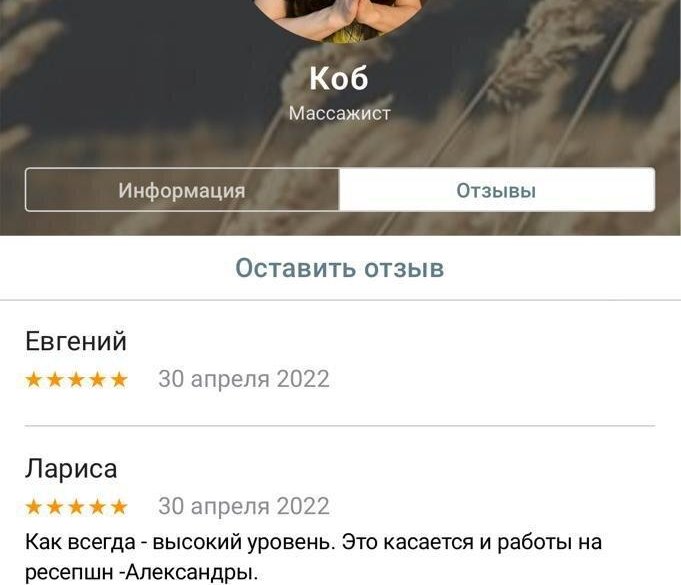Viewport: 681px width, 585px height.
Task: Click fourth star in Лариса's rating
Action: point(98,507)
